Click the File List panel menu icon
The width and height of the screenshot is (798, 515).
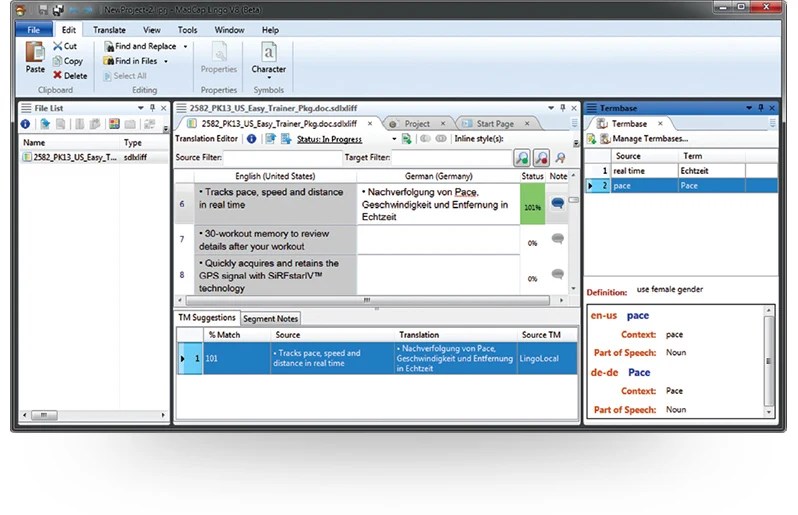coord(26,108)
